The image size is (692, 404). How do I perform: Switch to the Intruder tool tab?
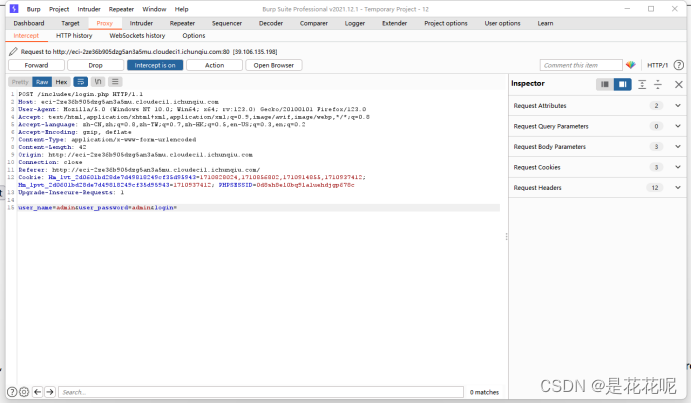[141, 23]
